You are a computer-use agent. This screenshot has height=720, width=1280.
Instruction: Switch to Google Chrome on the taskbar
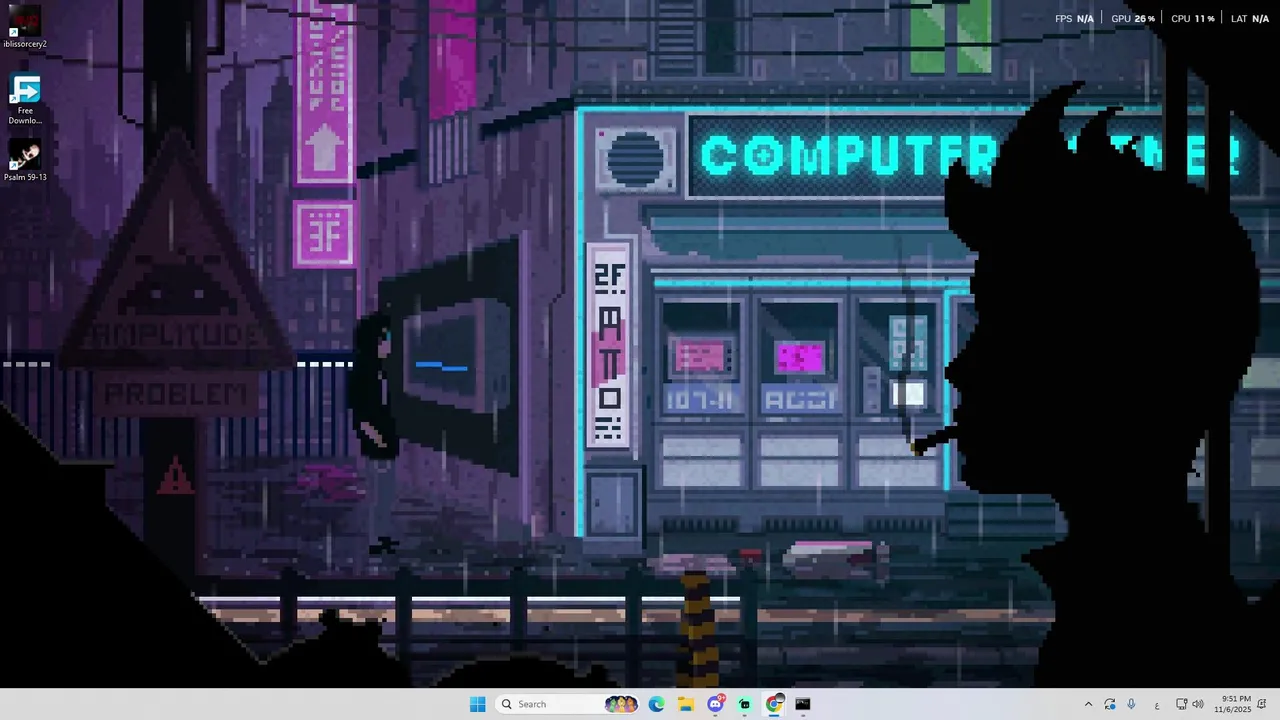point(774,704)
